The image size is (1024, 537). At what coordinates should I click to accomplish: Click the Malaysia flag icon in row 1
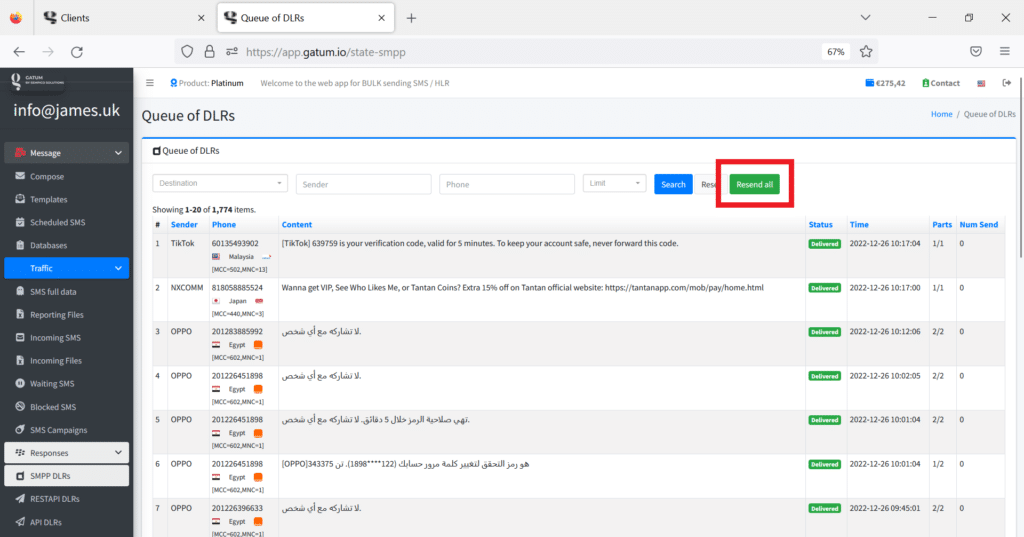(x=216, y=257)
